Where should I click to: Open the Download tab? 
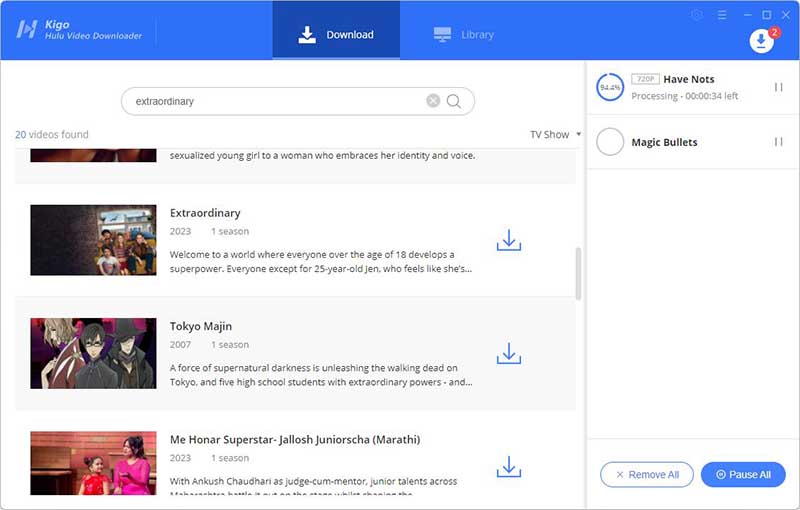tap(336, 31)
